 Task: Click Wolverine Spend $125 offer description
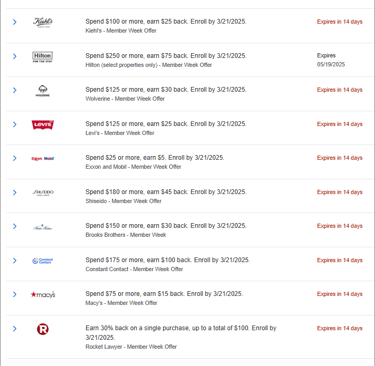click(166, 90)
